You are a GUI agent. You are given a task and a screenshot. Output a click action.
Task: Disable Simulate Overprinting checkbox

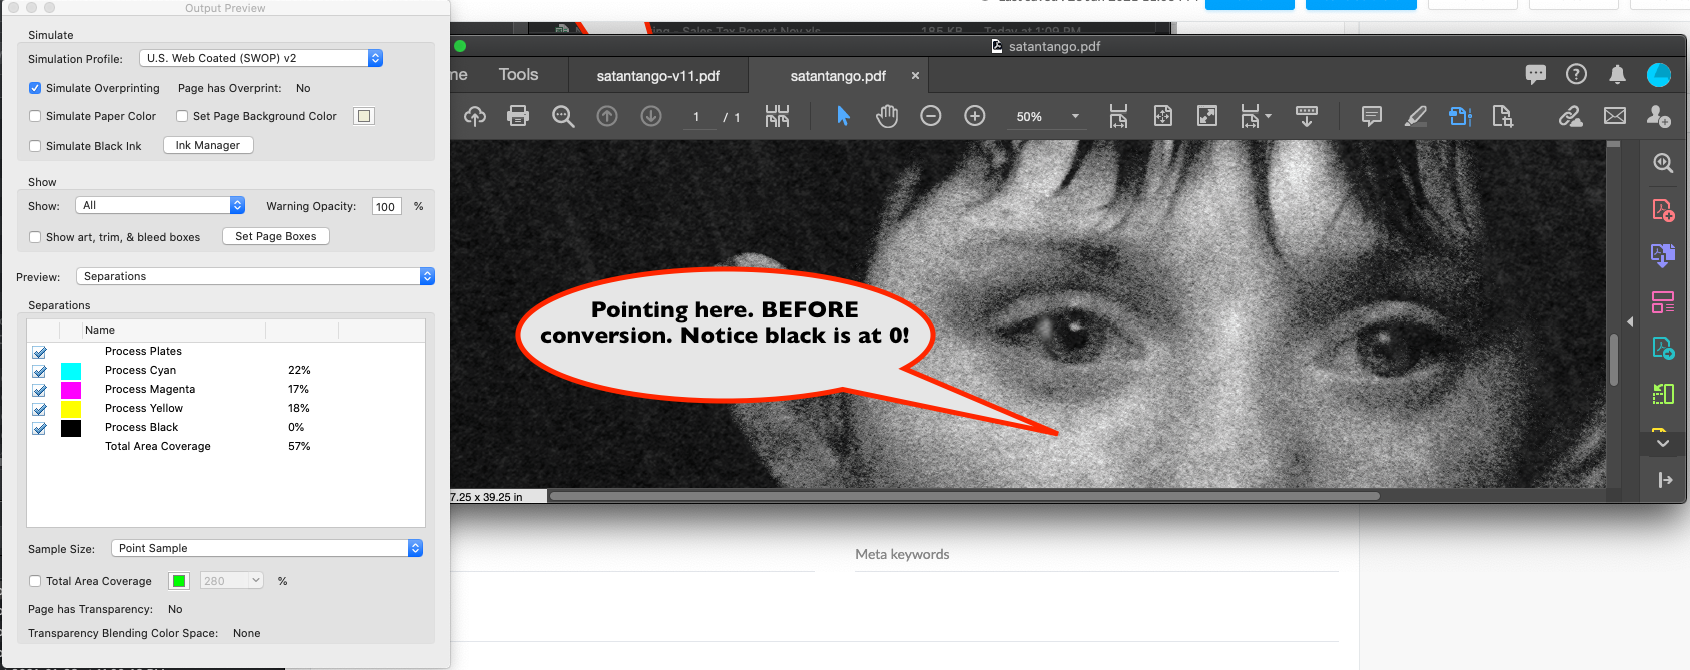coord(35,88)
